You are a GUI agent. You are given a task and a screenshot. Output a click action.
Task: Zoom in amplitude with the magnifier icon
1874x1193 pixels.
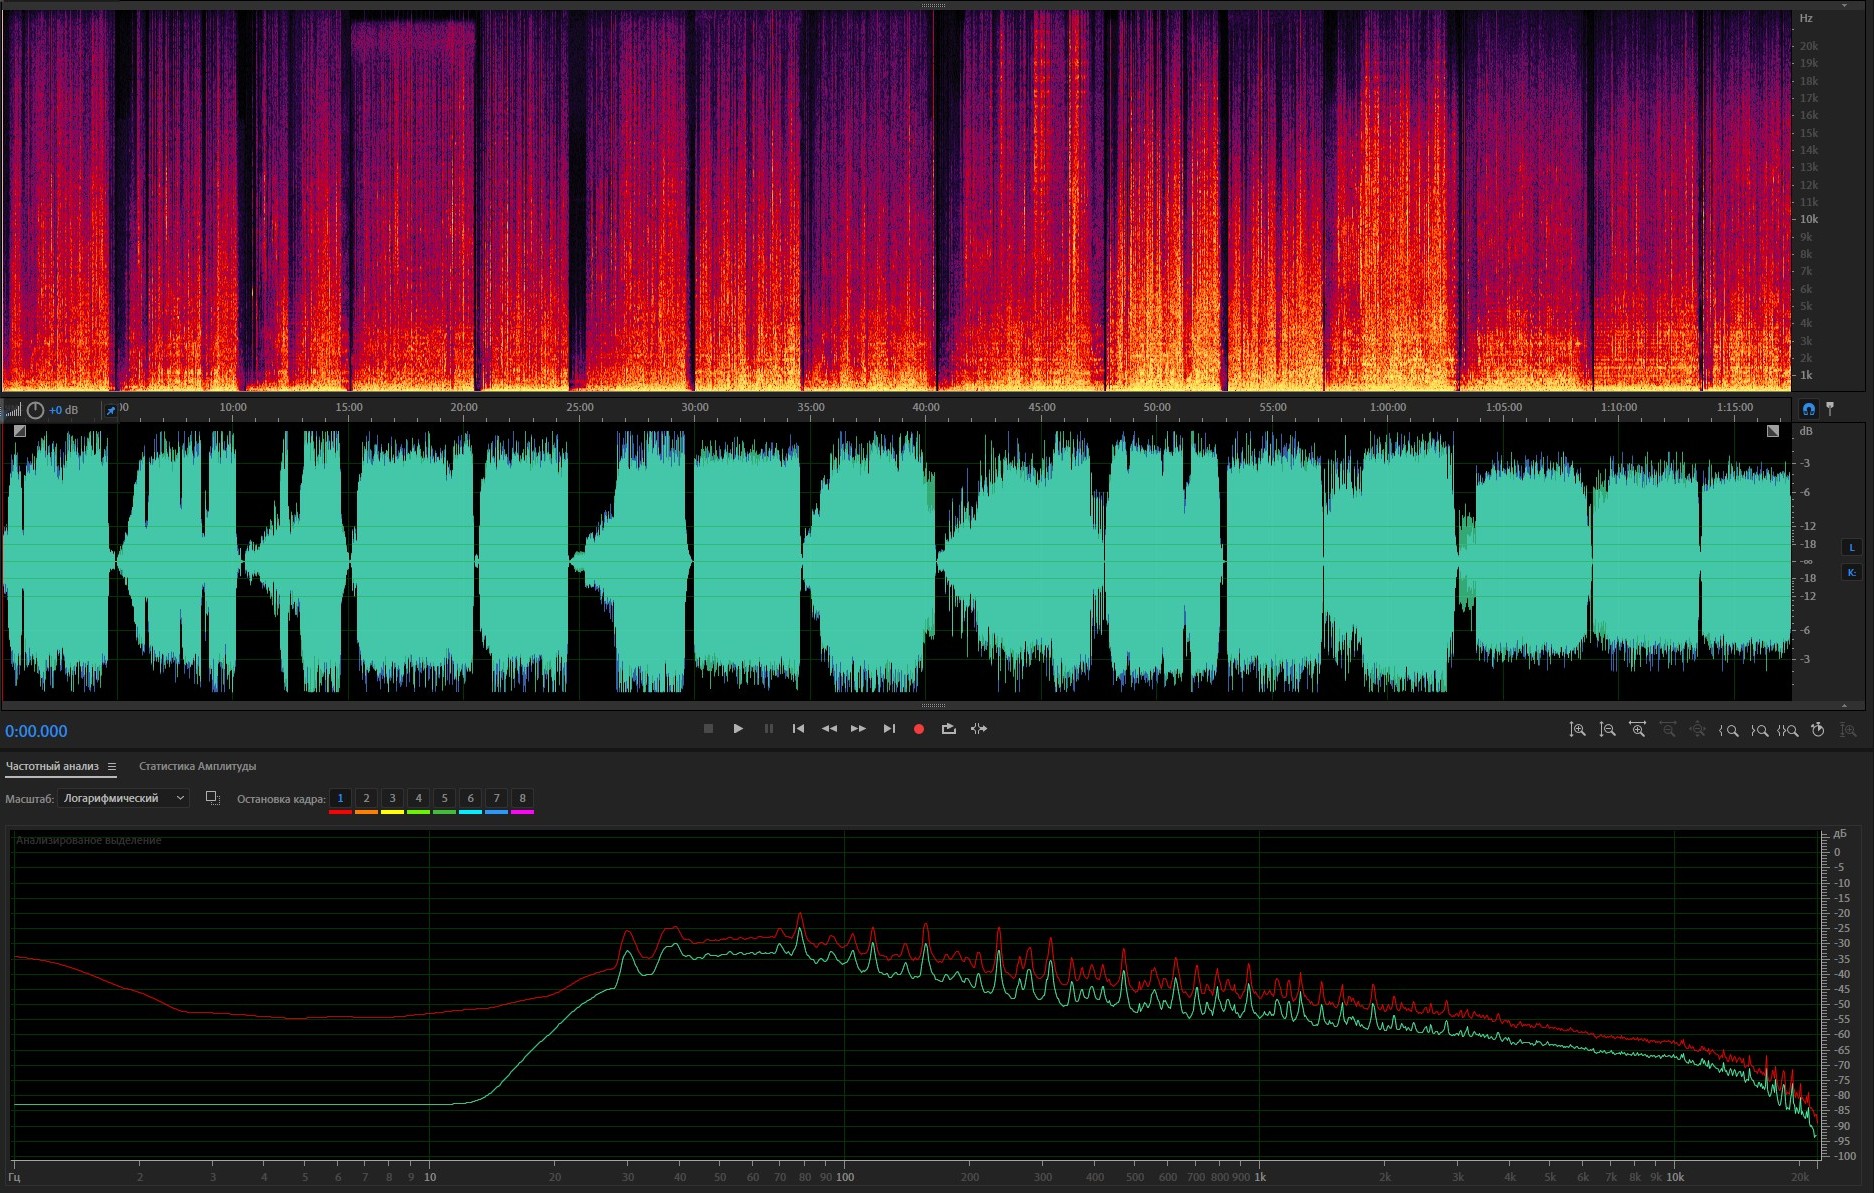[x=1577, y=730]
